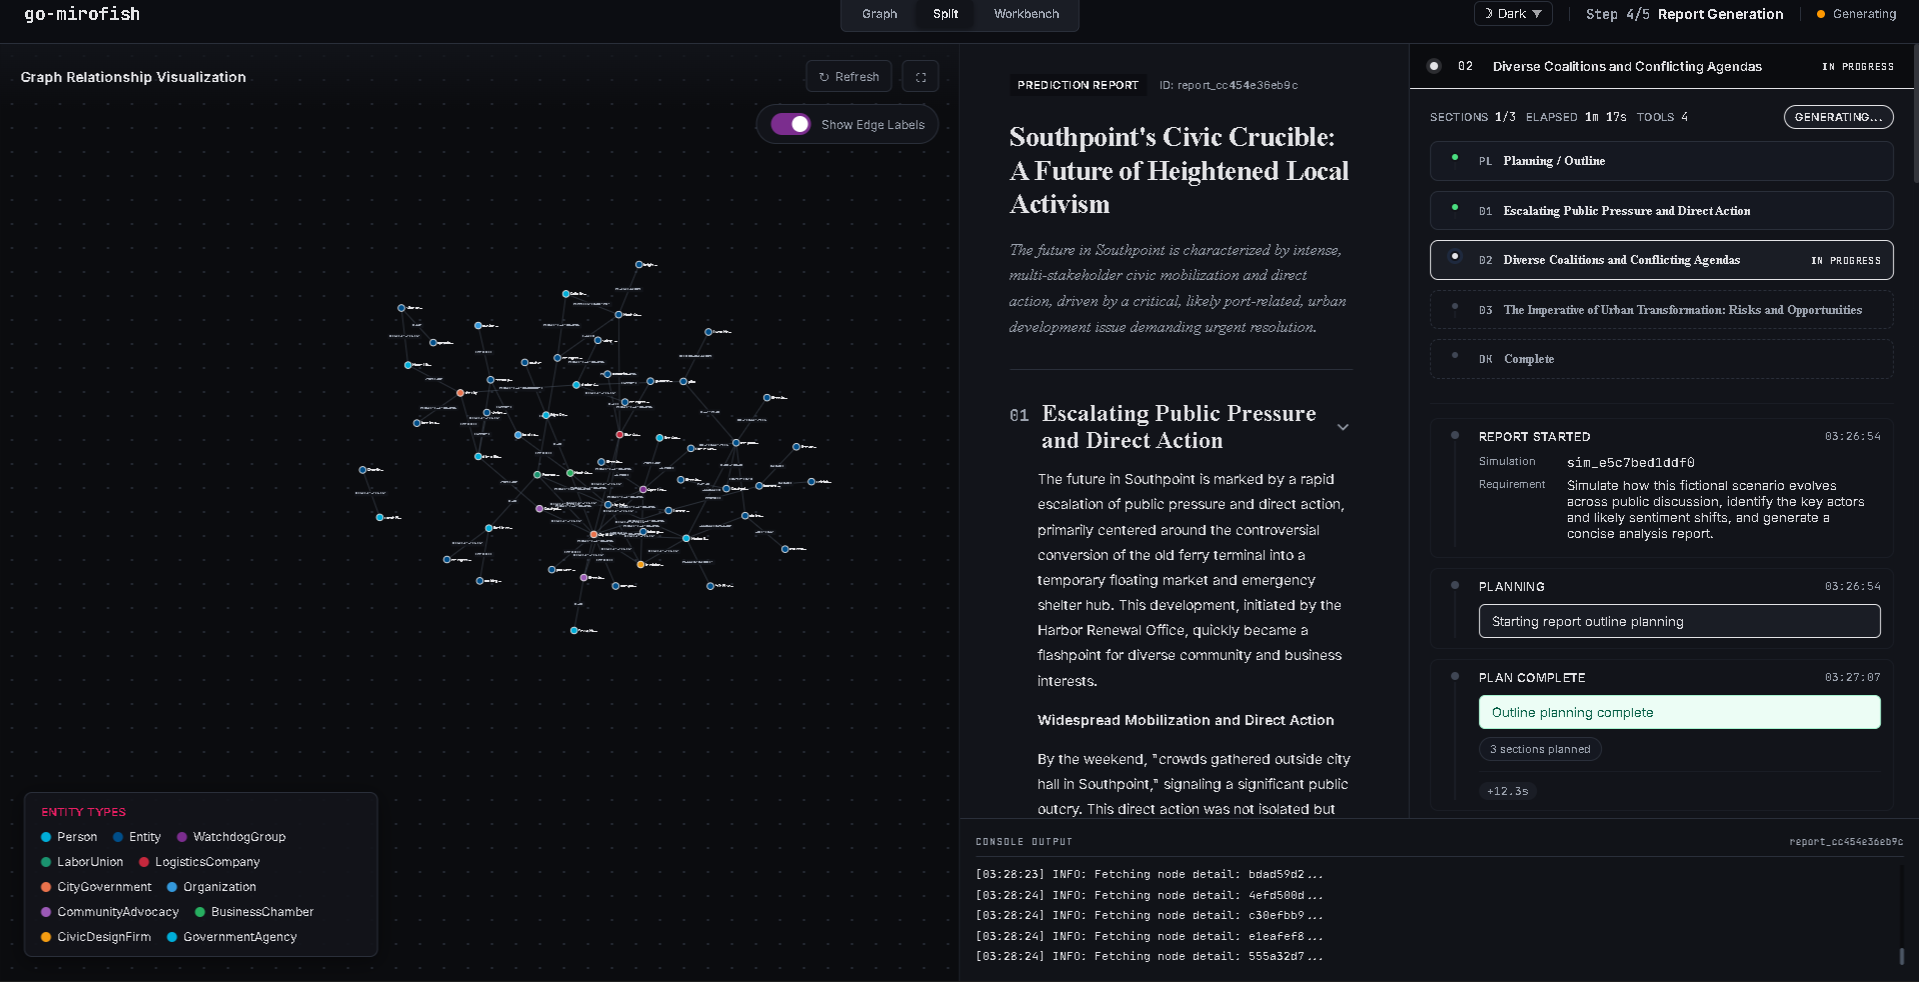Image resolution: width=1919 pixels, height=982 pixels.
Task: Click the Graph Relationship Visualization title
Action: point(133,77)
